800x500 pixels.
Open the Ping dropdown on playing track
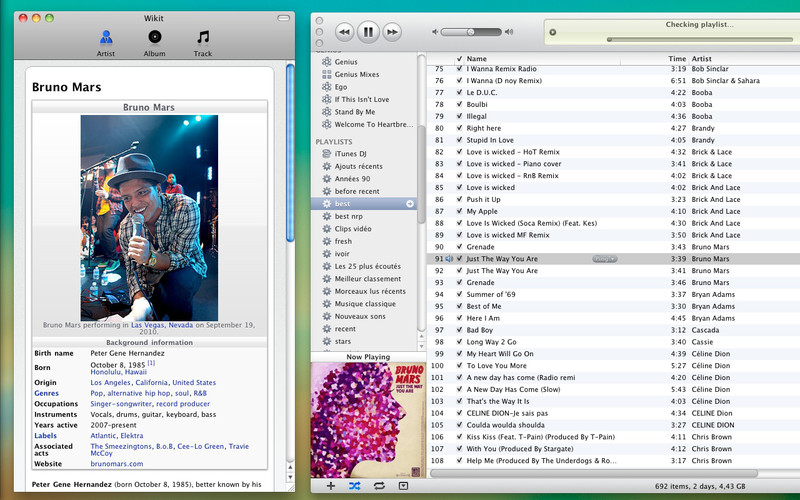pos(605,259)
